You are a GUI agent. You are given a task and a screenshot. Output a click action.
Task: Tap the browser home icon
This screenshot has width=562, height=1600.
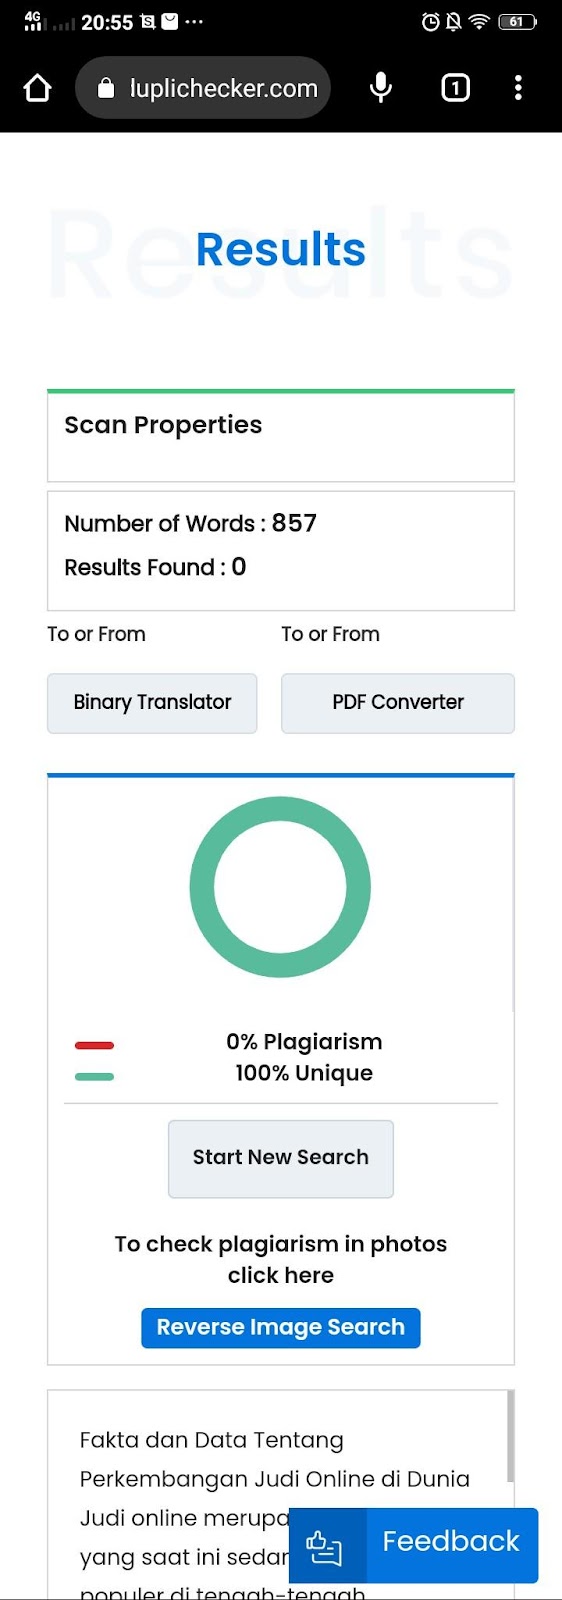[x=38, y=88]
